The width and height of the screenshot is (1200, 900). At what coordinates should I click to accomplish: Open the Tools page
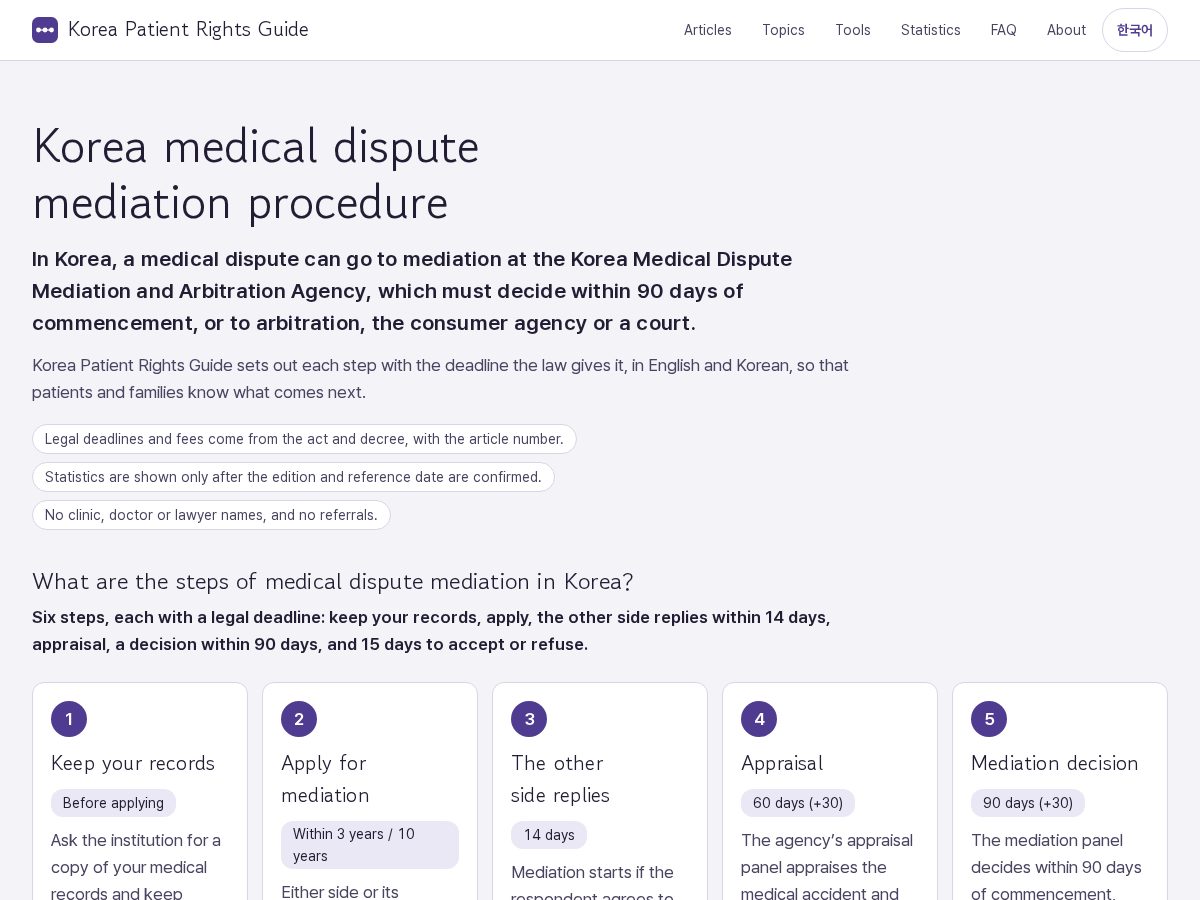(x=853, y=30)
